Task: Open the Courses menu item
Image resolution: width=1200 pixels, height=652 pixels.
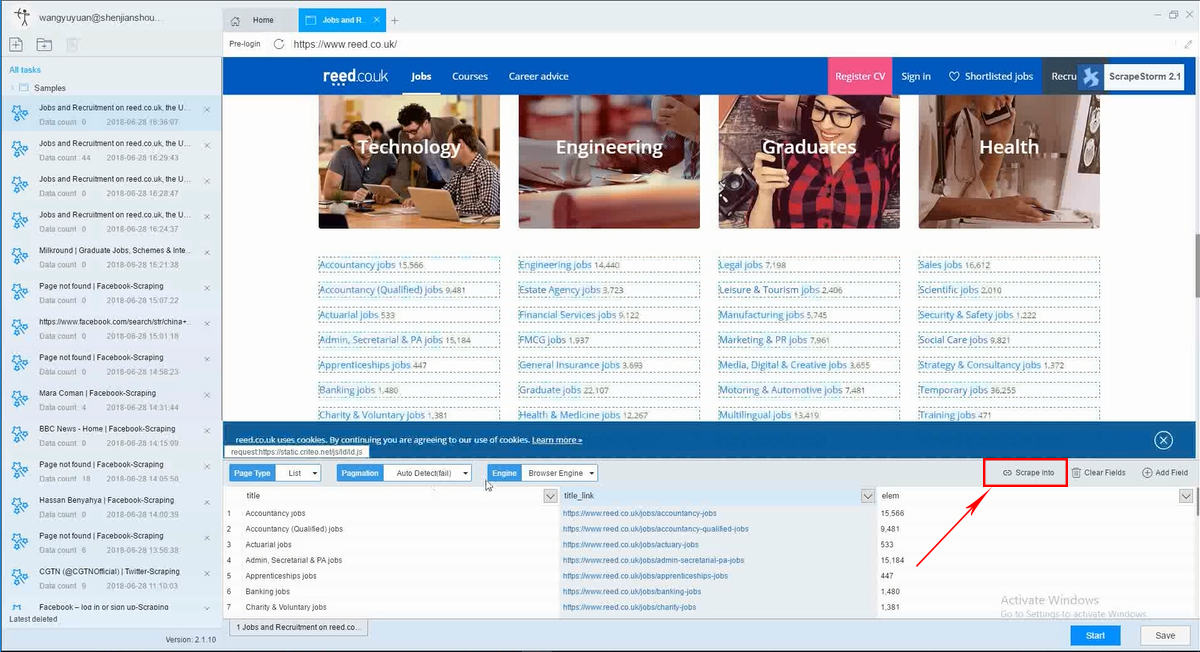Action: pos(470,76)
